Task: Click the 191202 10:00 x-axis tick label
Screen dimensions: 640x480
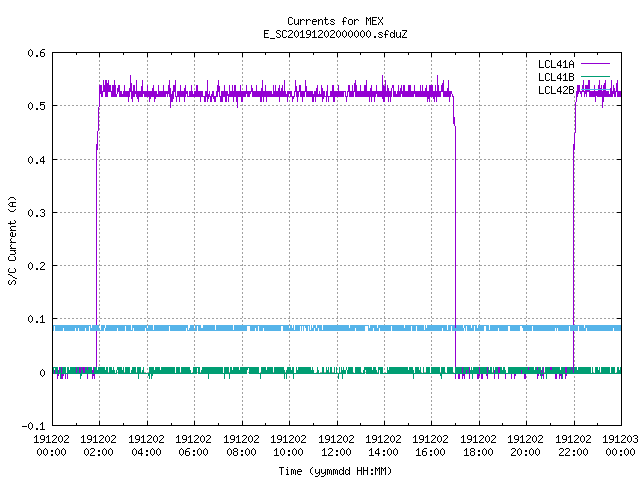Action: [x=288, y=446]
